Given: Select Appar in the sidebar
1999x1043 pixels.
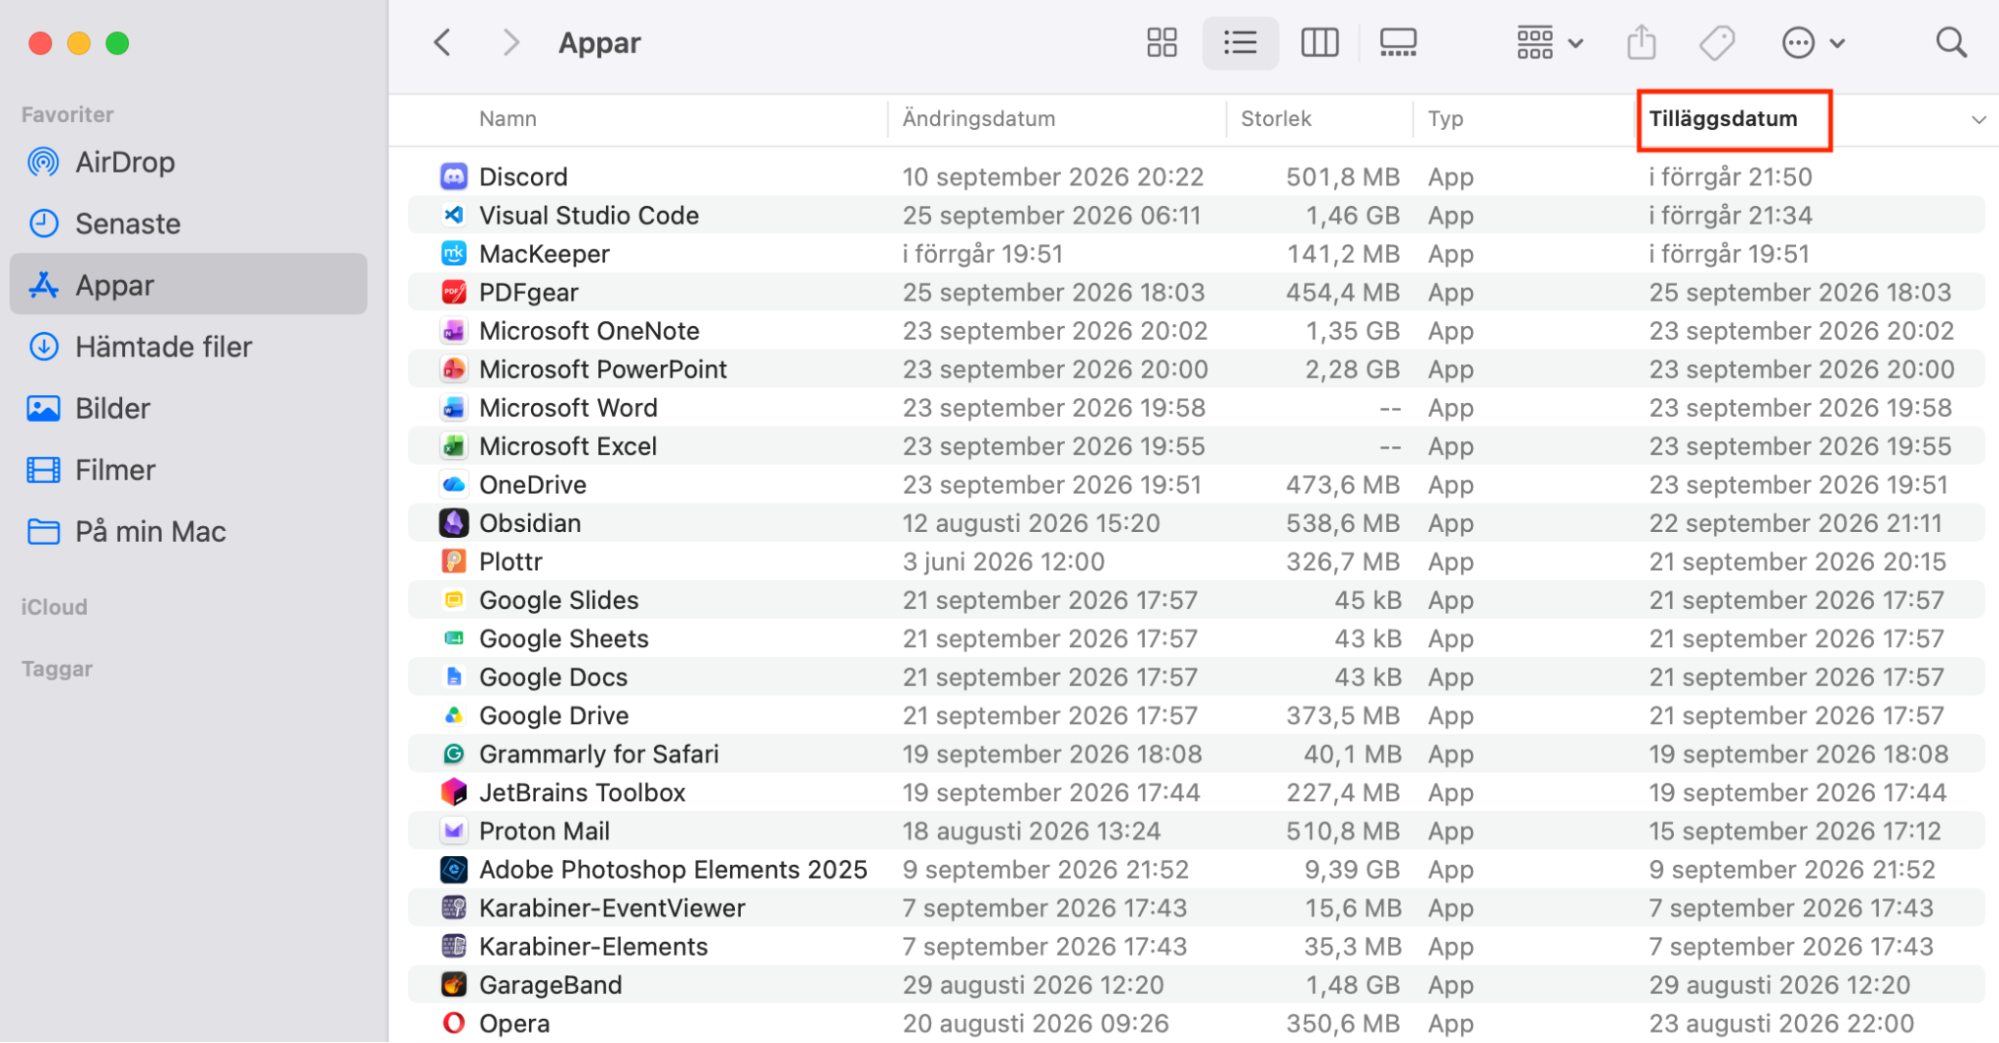Looking at the screenshot, I should [x=188, y=285].
